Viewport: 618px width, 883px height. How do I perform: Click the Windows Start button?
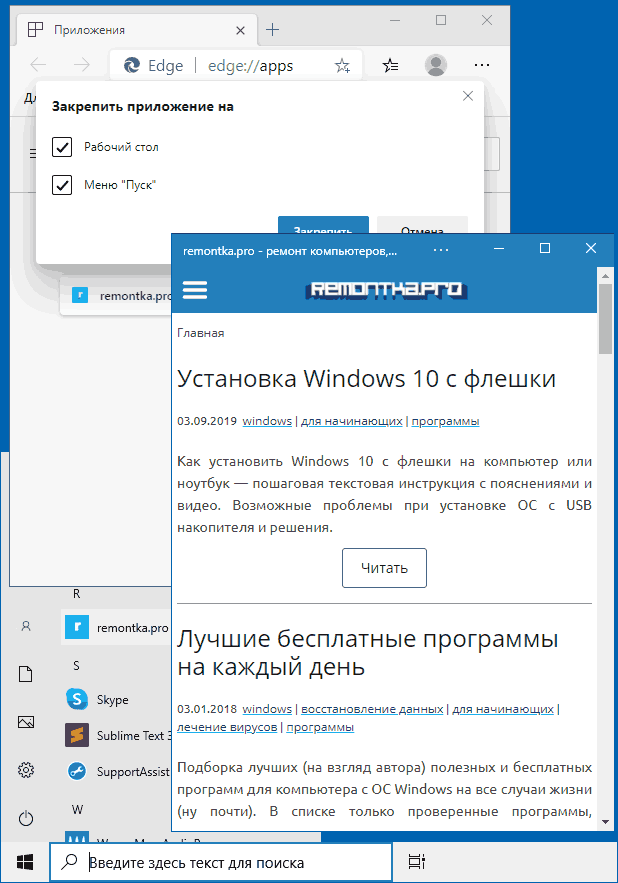click(25, 862)
